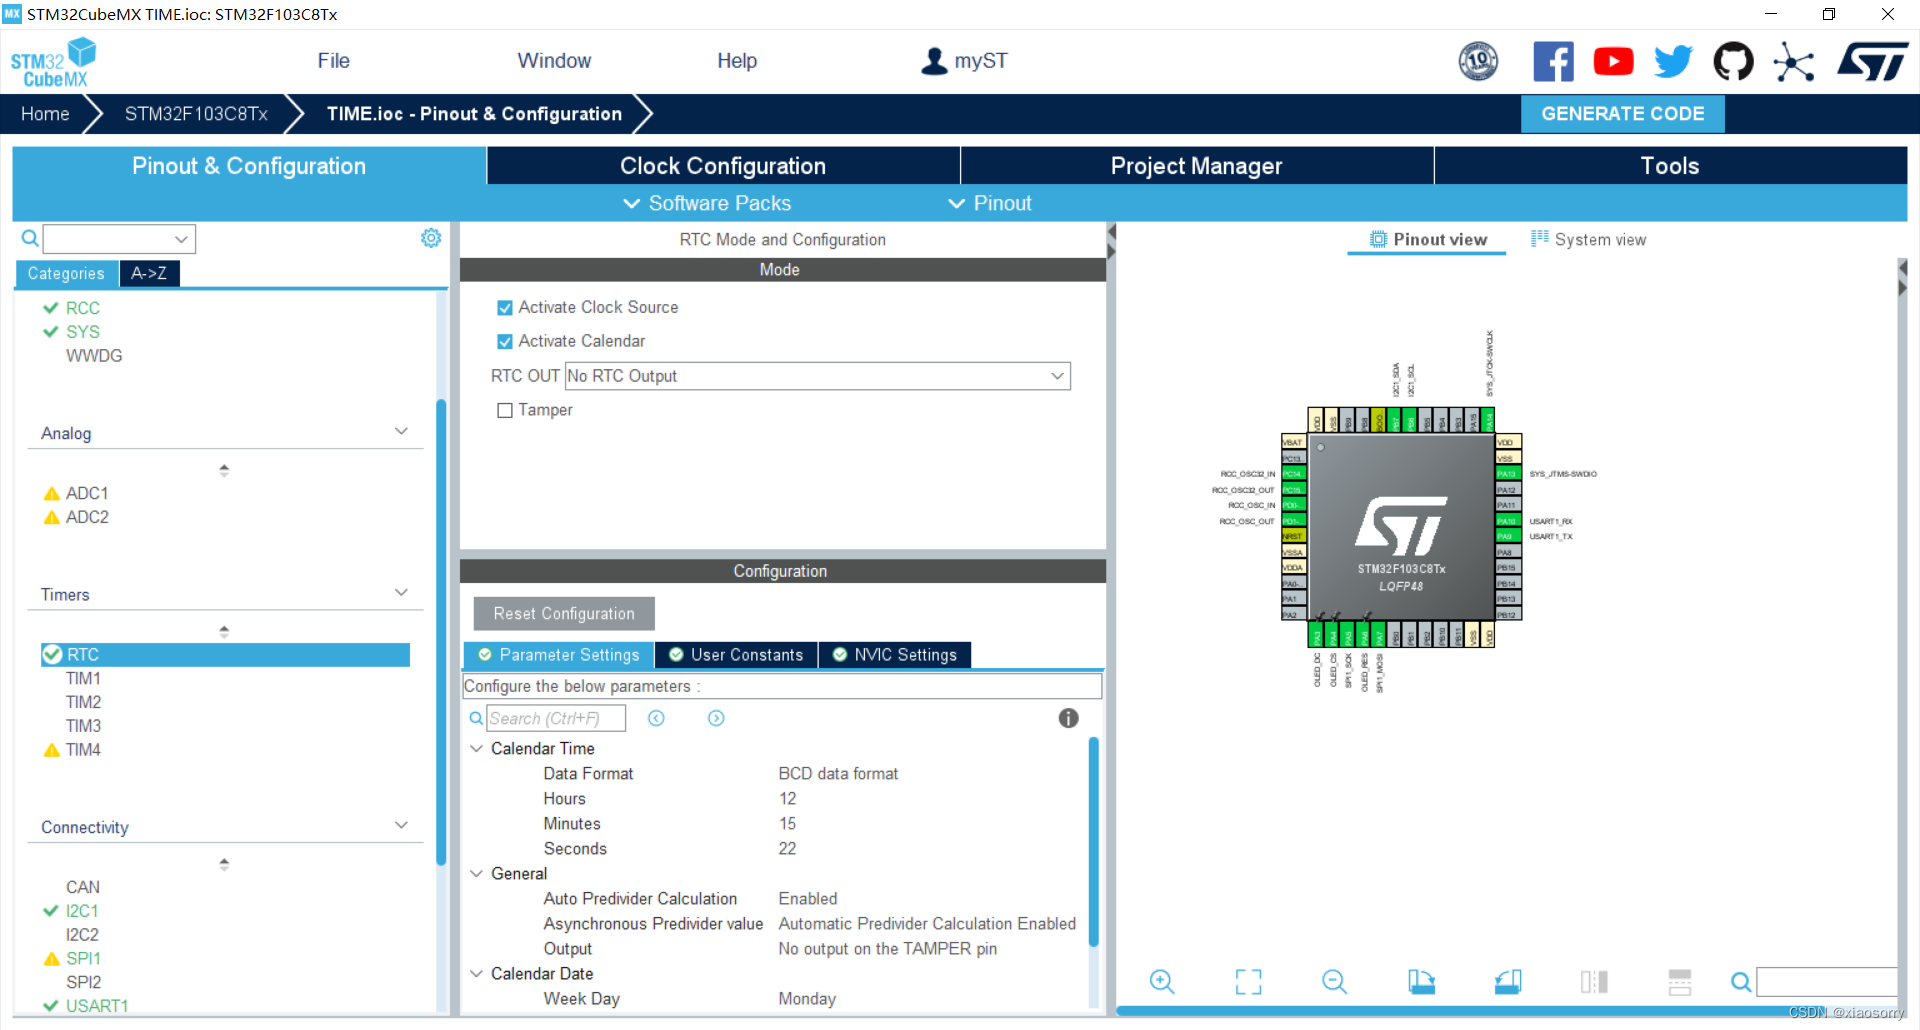
Task: Uncheck Activate Calendar
Action: tap(505, 342)
